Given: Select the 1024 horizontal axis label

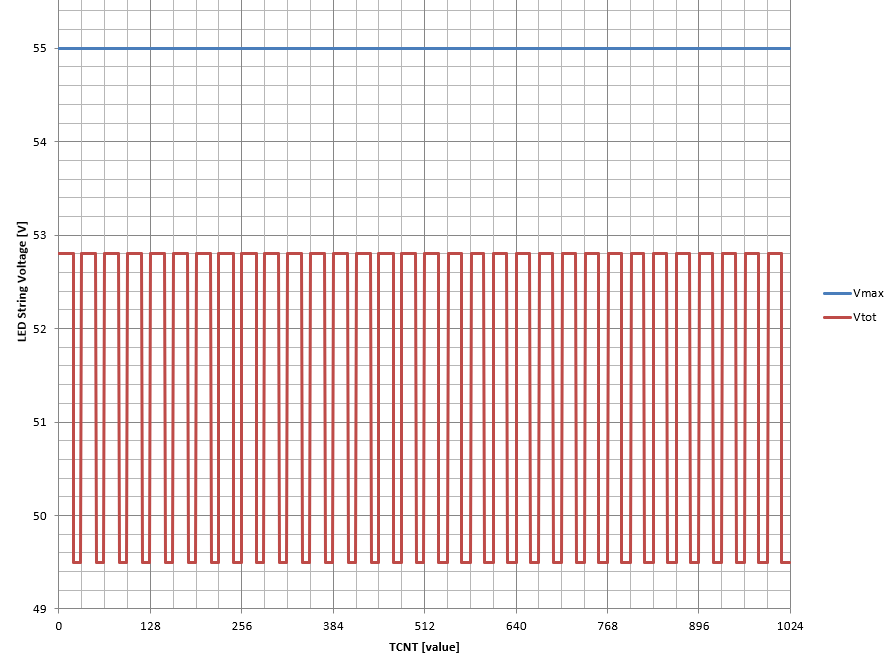Looking at the screenshot, I should point(790,626).
